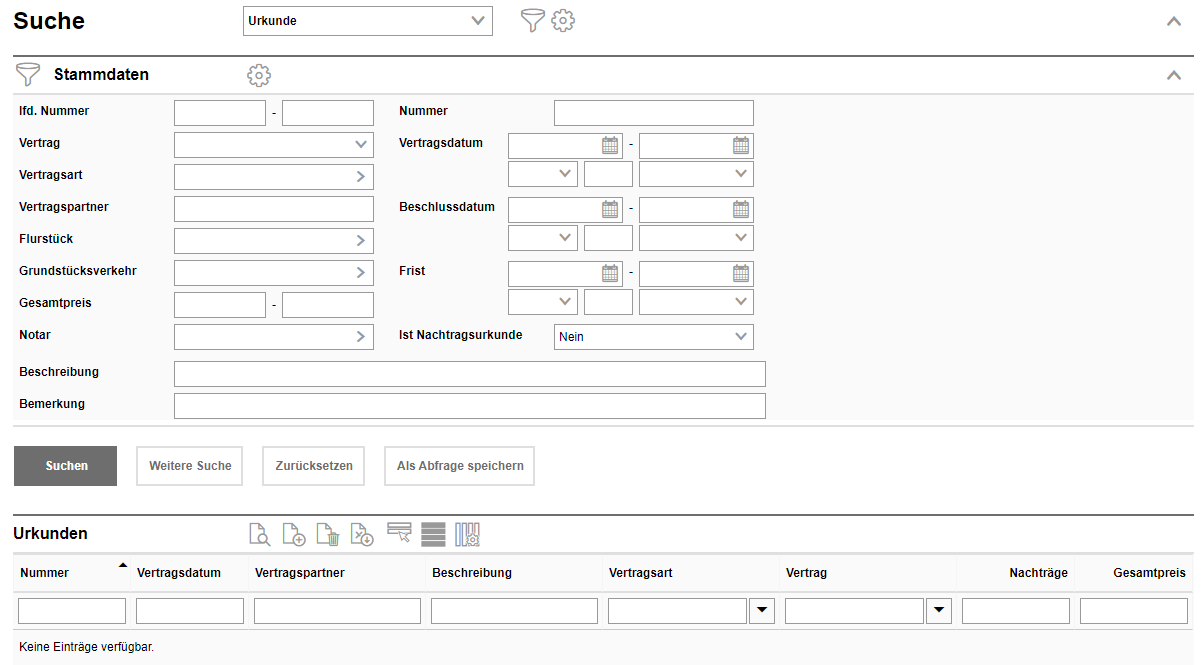
Task: Sort table by the Nummer column header
Action: (45, 573)
